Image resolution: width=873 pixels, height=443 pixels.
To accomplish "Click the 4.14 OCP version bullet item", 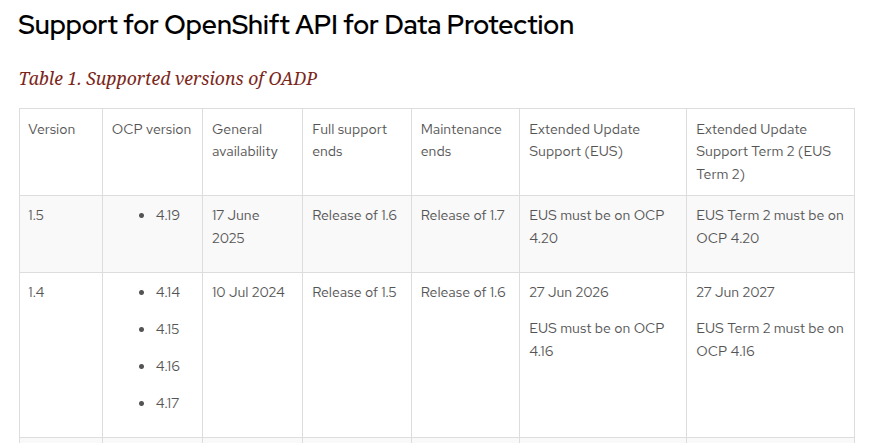I will [x=168, y=292].
